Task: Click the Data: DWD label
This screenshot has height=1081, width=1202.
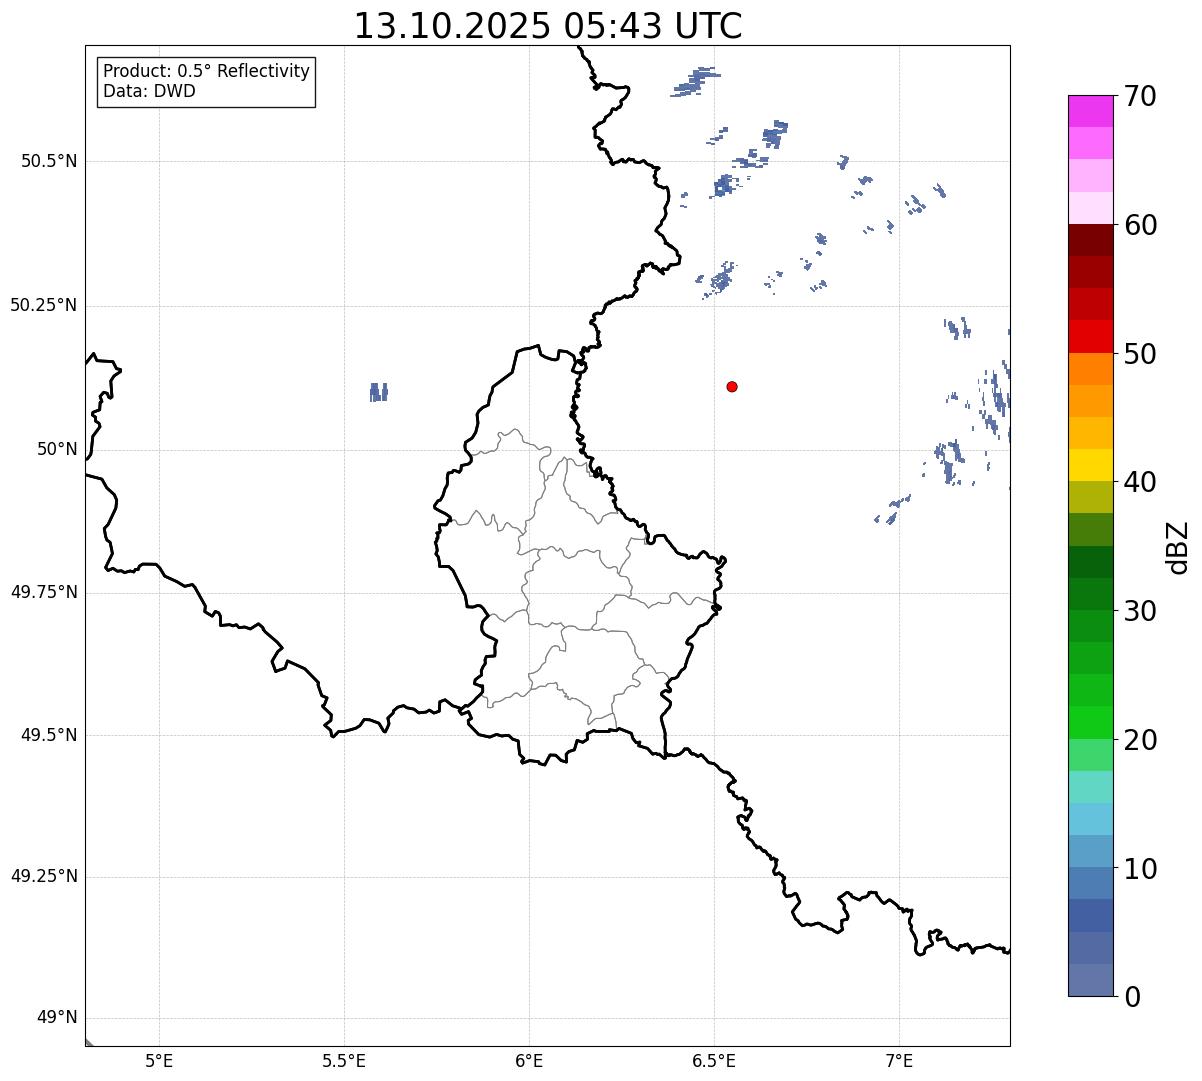Action: [149, 91]
